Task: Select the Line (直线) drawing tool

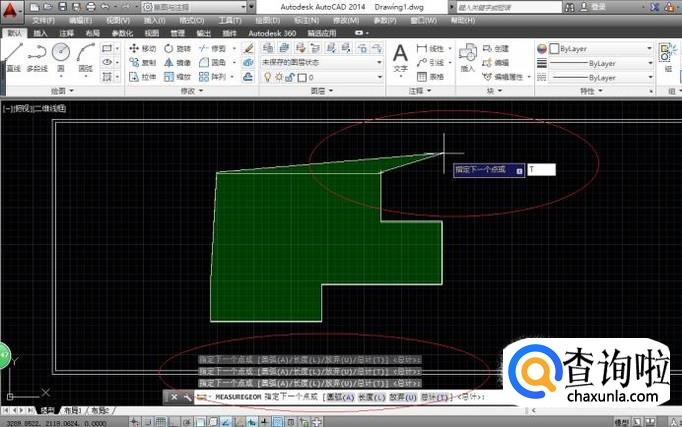Action: tap(13, 56)
